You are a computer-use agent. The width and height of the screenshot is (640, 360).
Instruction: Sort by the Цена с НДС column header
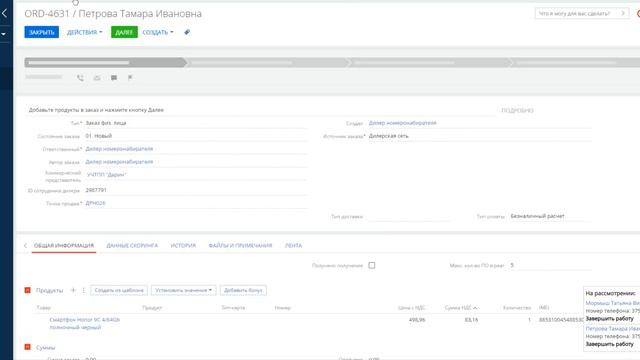(x=411, y=308)
